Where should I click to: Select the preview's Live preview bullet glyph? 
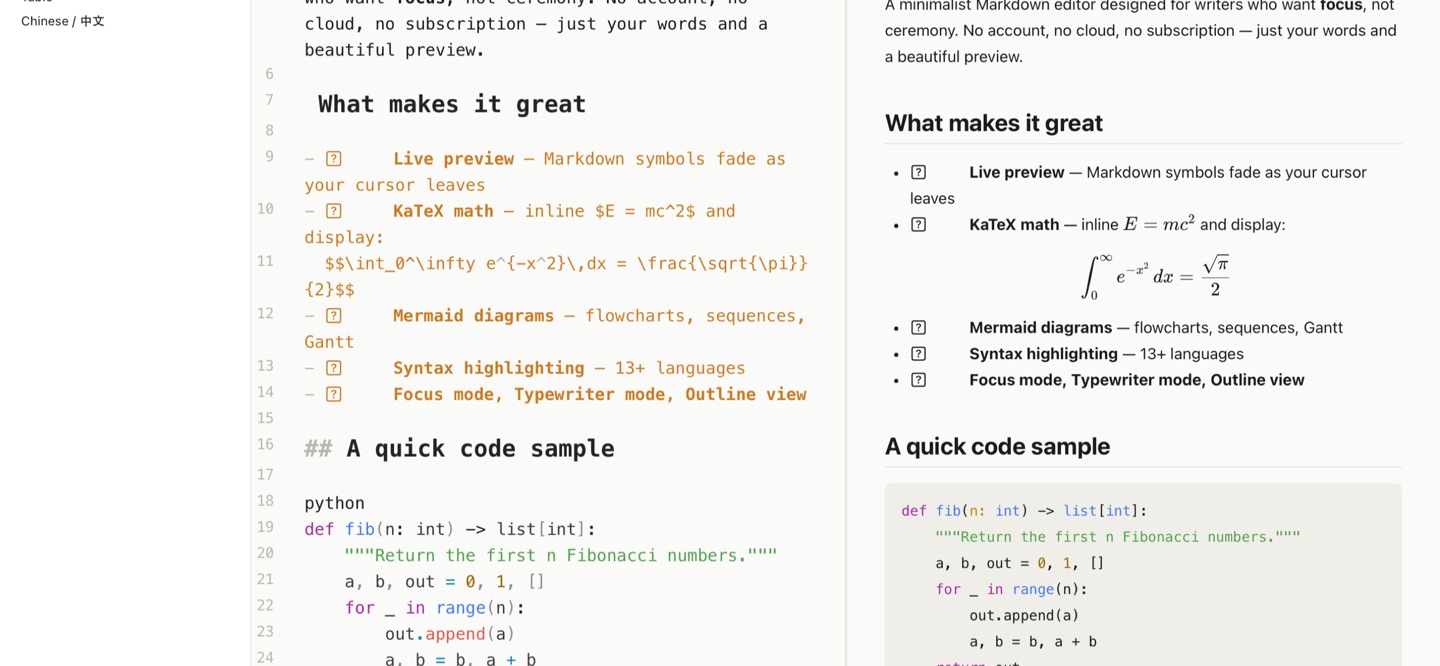click(918, 172)
